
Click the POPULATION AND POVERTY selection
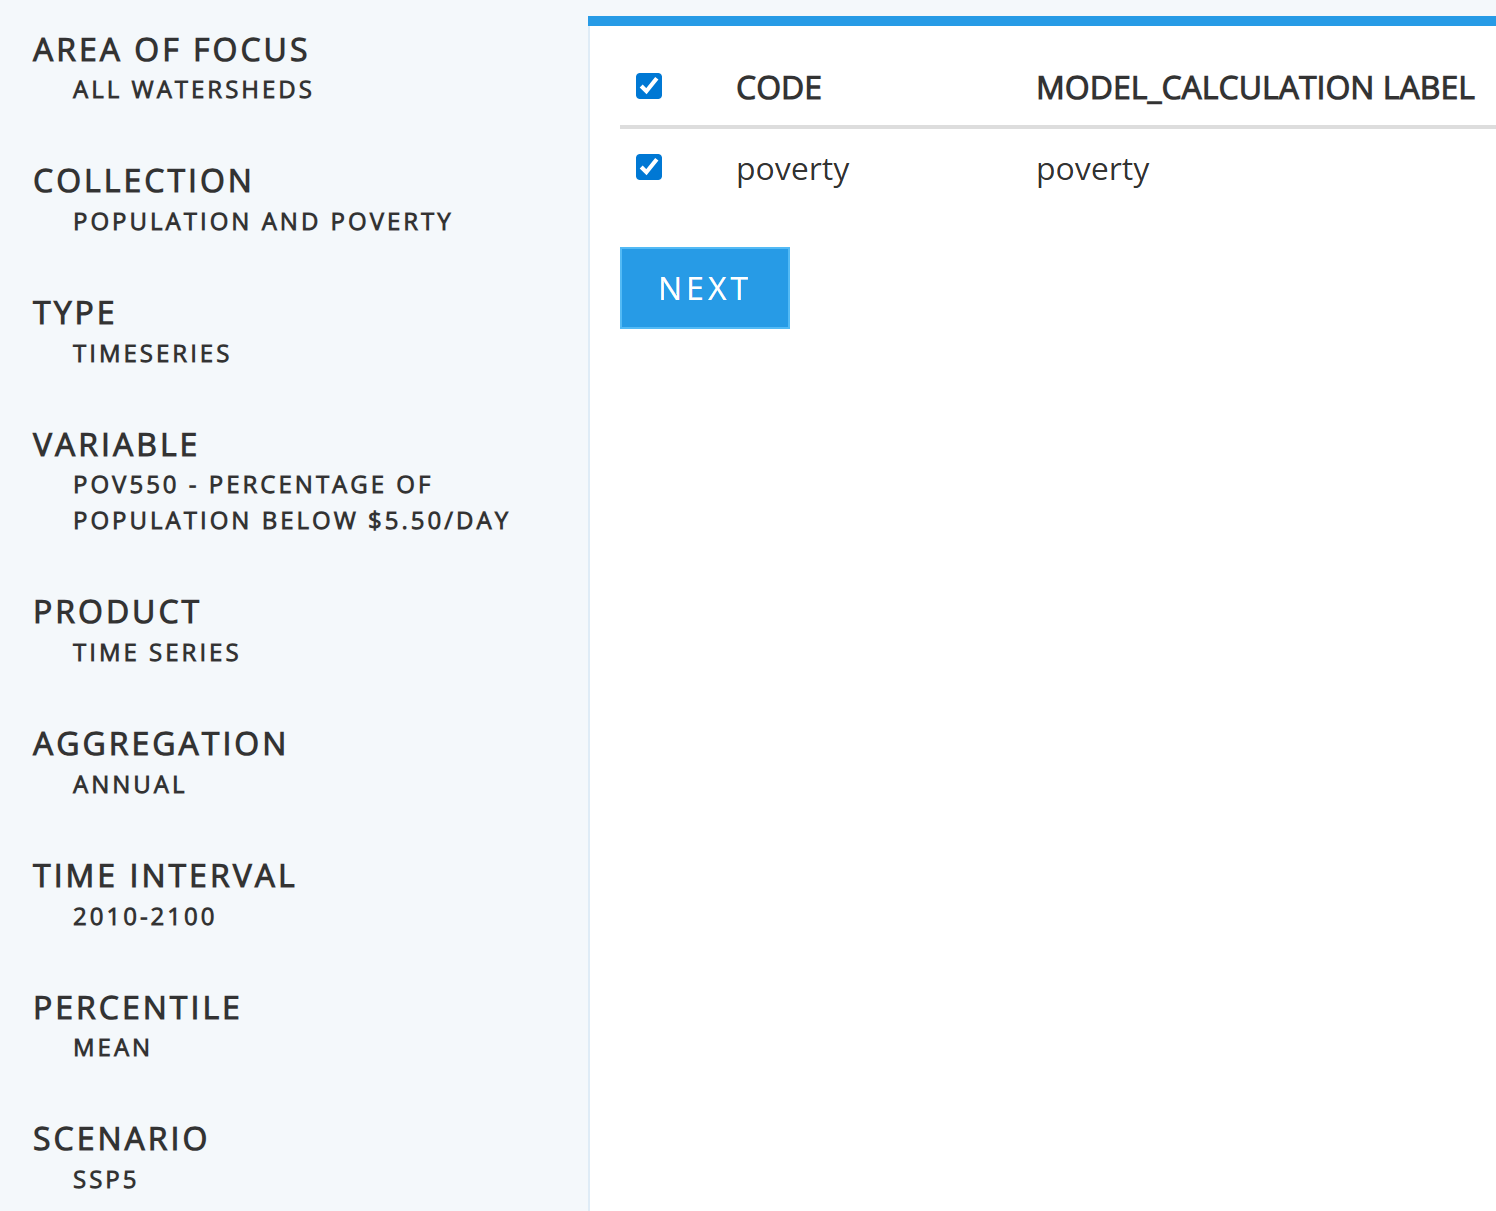[x=263, y=222]
